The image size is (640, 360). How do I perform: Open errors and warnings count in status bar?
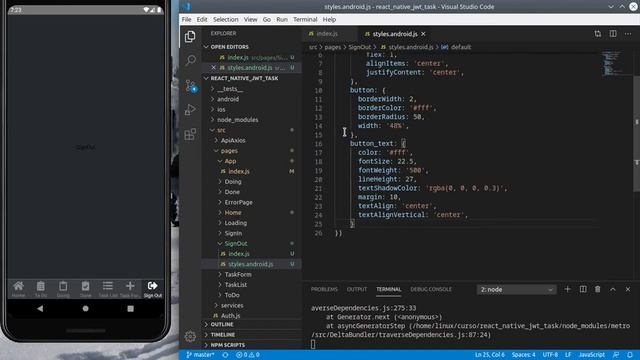pos(248,355)
